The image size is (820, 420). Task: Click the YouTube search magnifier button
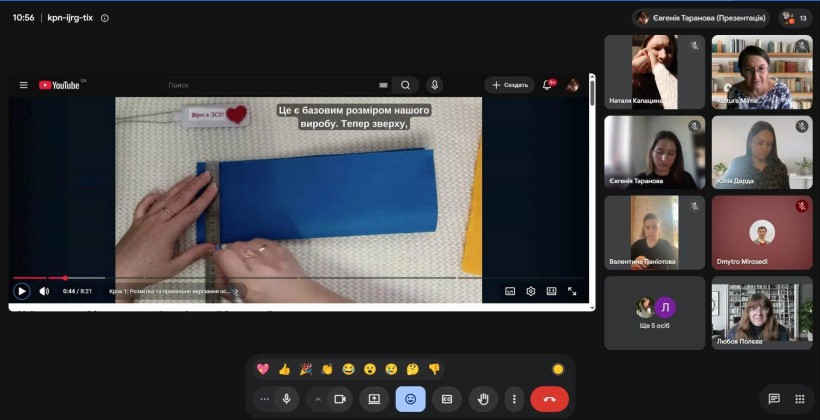click(x=405, y=85)
